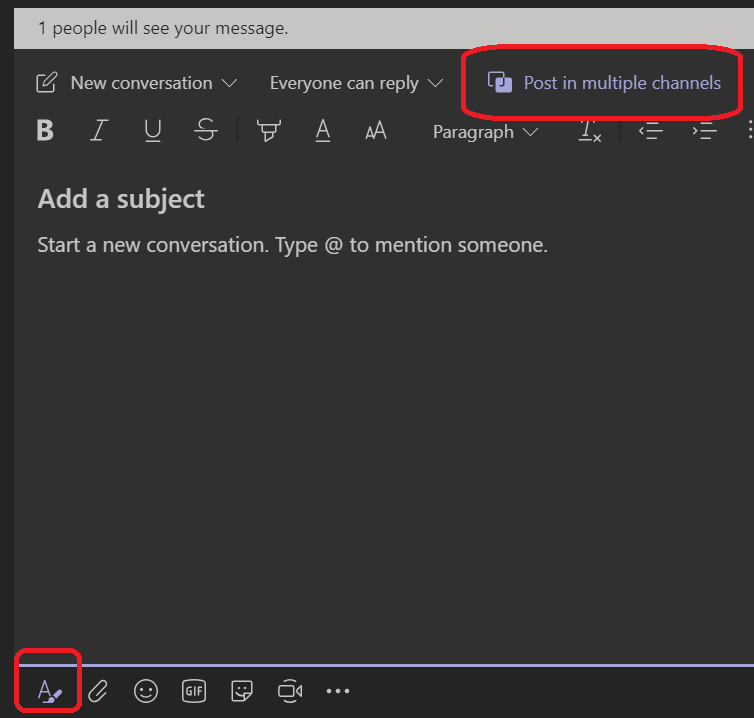Clear all text formatting
The width and height of the screenshot is (754, 718).
[590, 132]
